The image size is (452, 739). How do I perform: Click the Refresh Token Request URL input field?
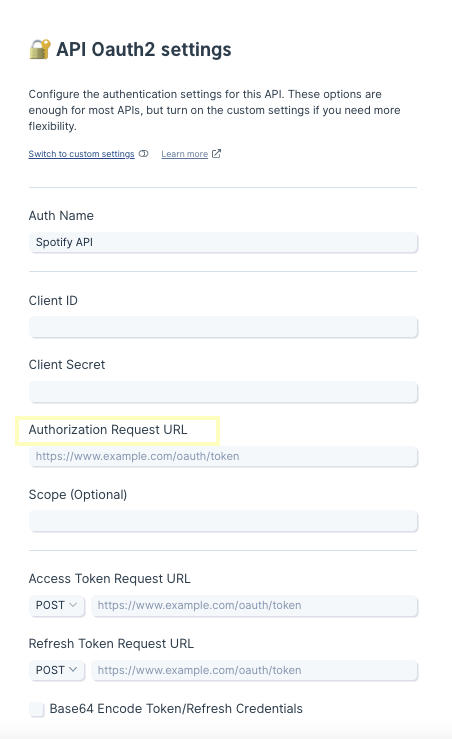(255, 670)
